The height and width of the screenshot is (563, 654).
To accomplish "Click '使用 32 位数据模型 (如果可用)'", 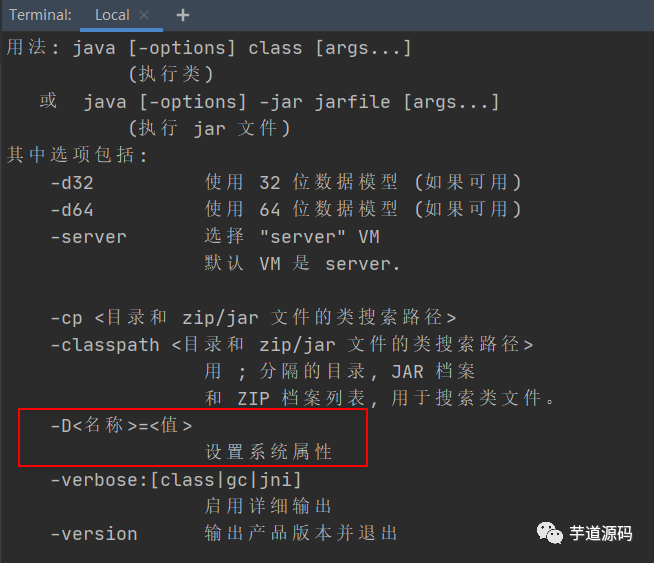I will tap(363, 182).
